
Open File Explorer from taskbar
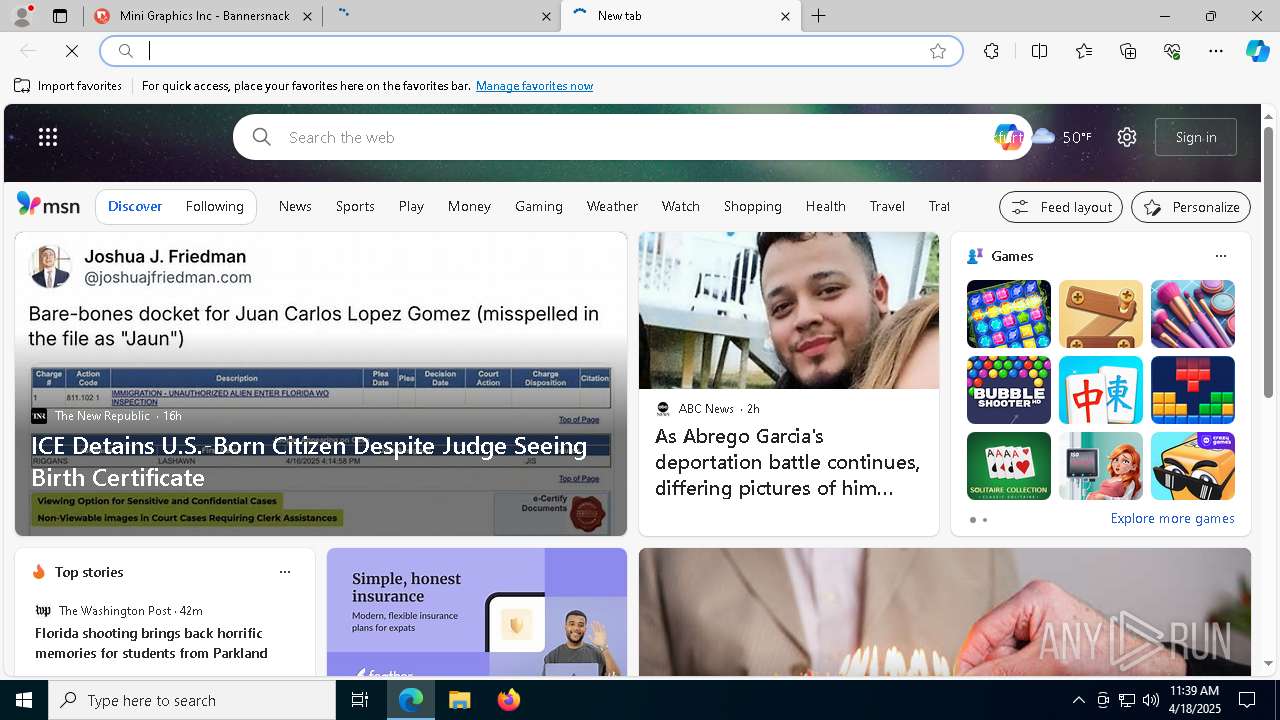point(459,700)
